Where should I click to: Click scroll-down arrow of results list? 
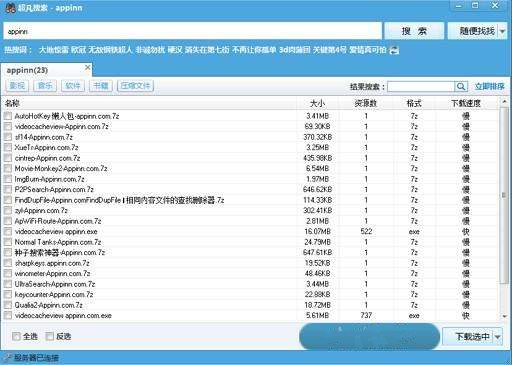coord(504,316)
